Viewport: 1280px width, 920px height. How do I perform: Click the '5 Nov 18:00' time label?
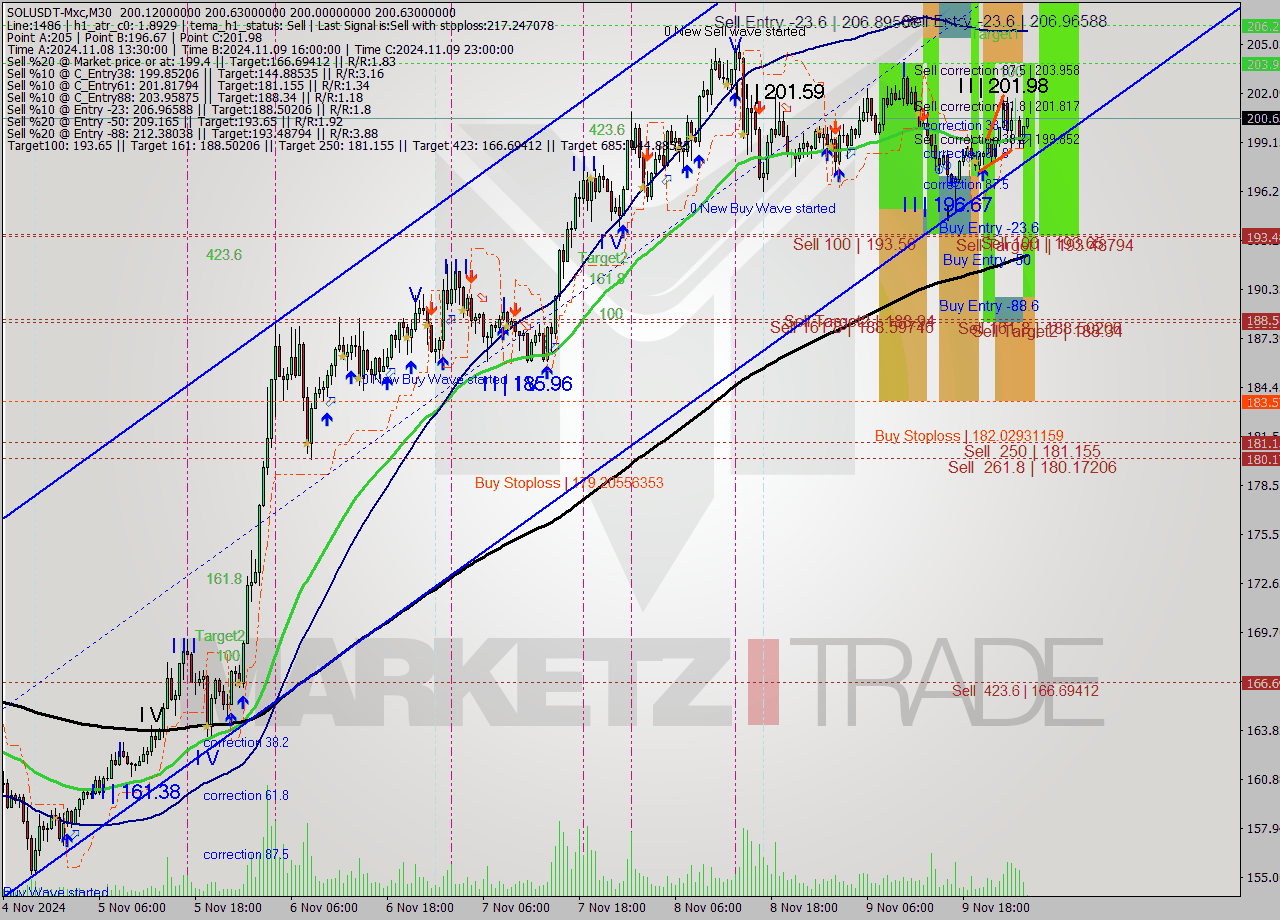pos(228,908)
